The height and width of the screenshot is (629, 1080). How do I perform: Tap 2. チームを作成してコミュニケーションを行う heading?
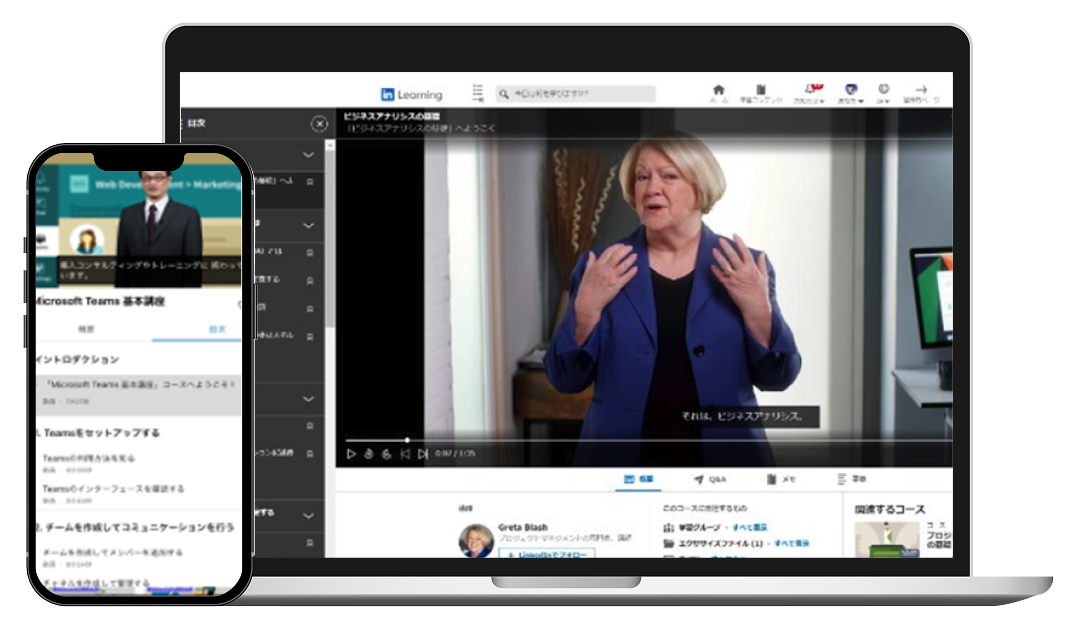click(x=135, y=527)
